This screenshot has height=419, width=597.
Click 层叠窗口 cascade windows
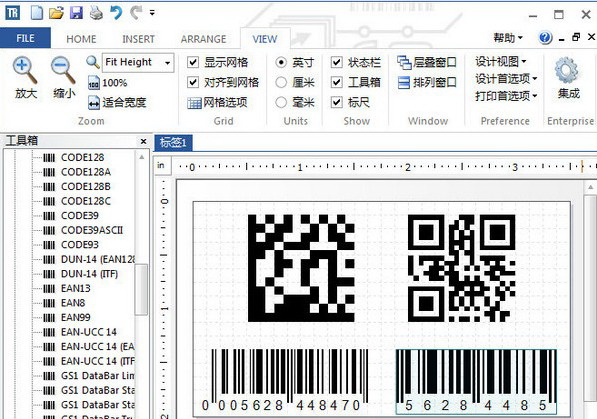click(427, 62)
